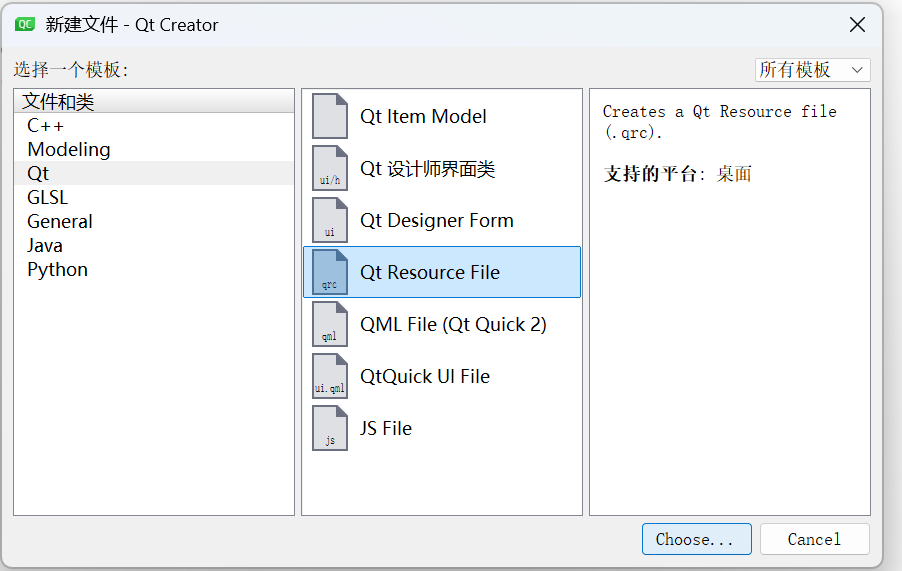The height and width of the screenshot is (571, 902).
Task: Click the Creates a Qt Resource file description
Action: (720, 122)
